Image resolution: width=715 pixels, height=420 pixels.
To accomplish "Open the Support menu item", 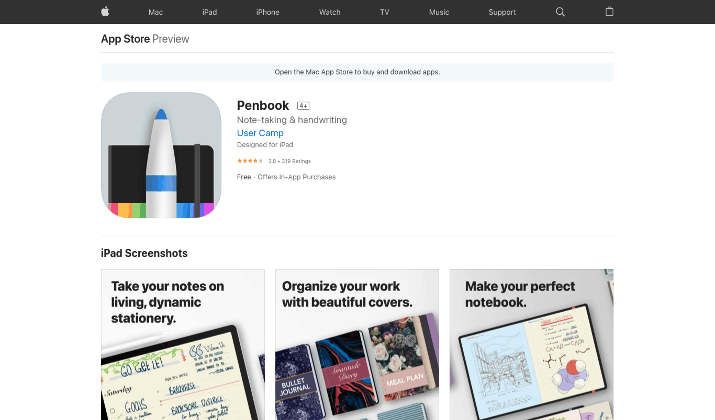I will [502, 12].
